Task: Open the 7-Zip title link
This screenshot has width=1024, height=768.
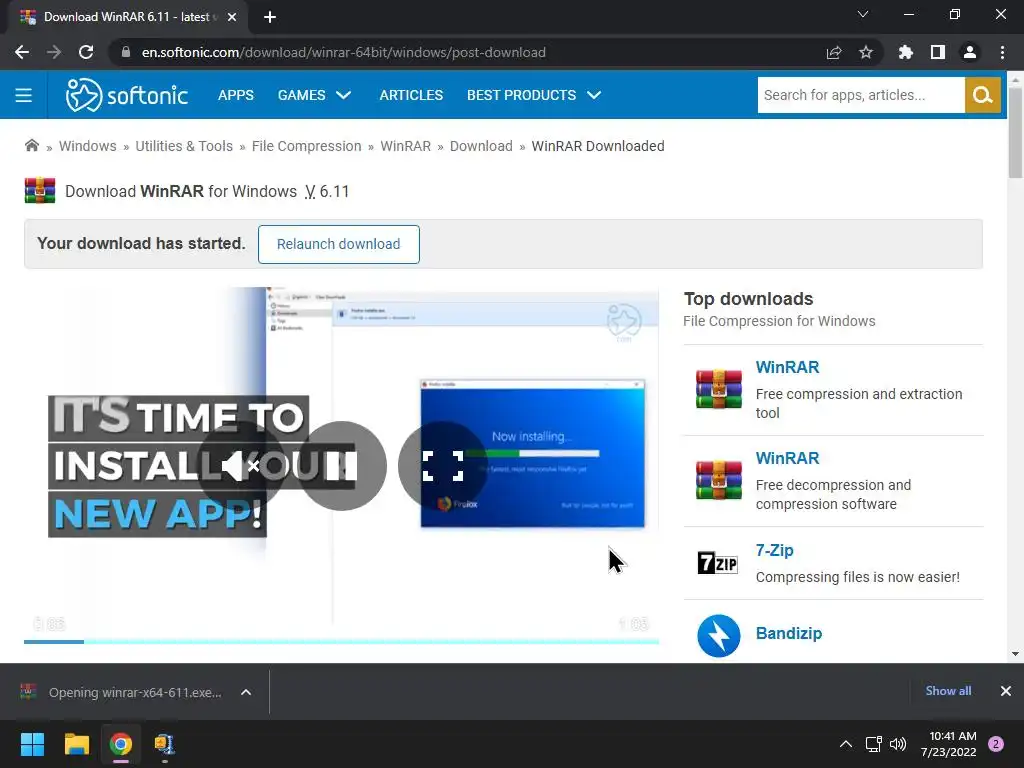Action: (775, 551)
